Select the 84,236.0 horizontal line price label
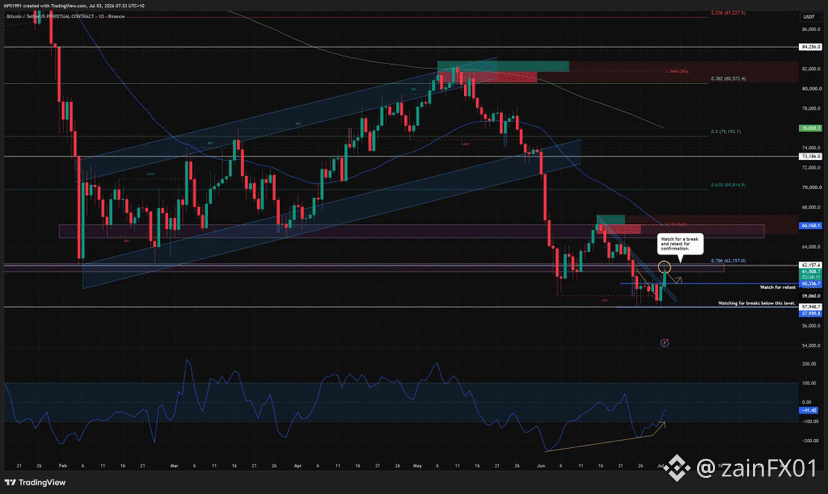828x494 pixels. click(811, 47)
